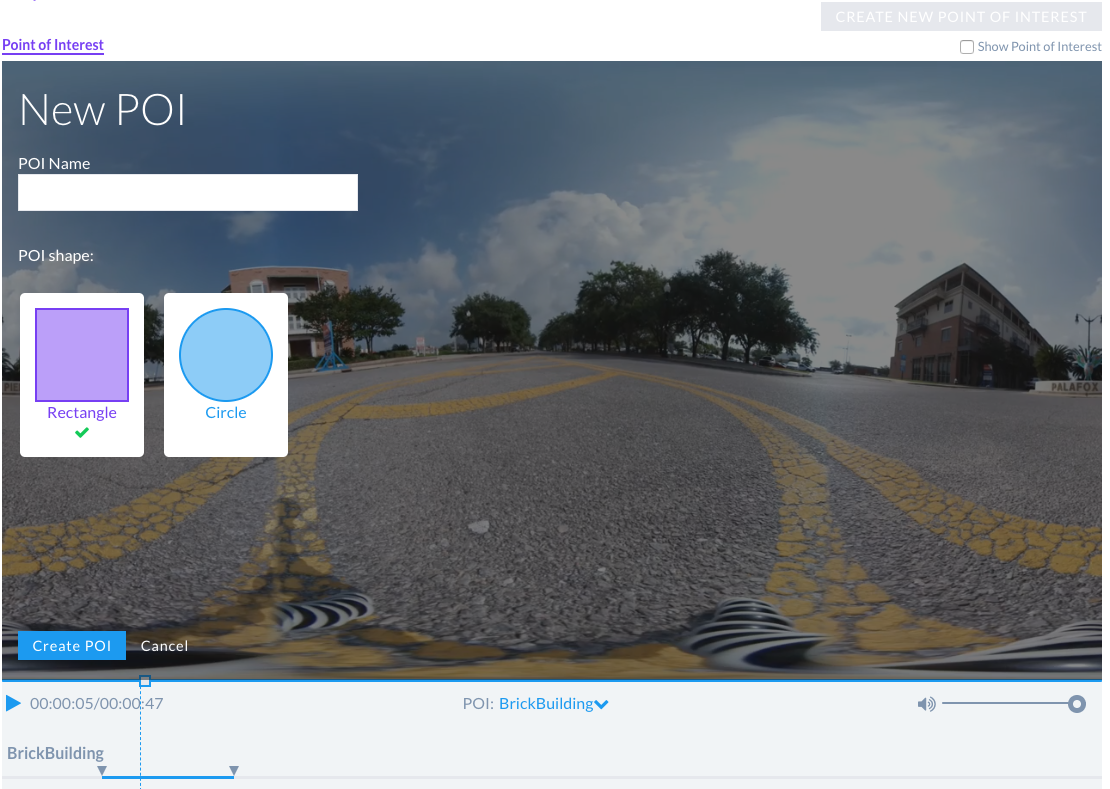The width and height of the screenshot is (1110, 789).
Task: Open the BrickBuilding POI dropdown
Action: 554,704
